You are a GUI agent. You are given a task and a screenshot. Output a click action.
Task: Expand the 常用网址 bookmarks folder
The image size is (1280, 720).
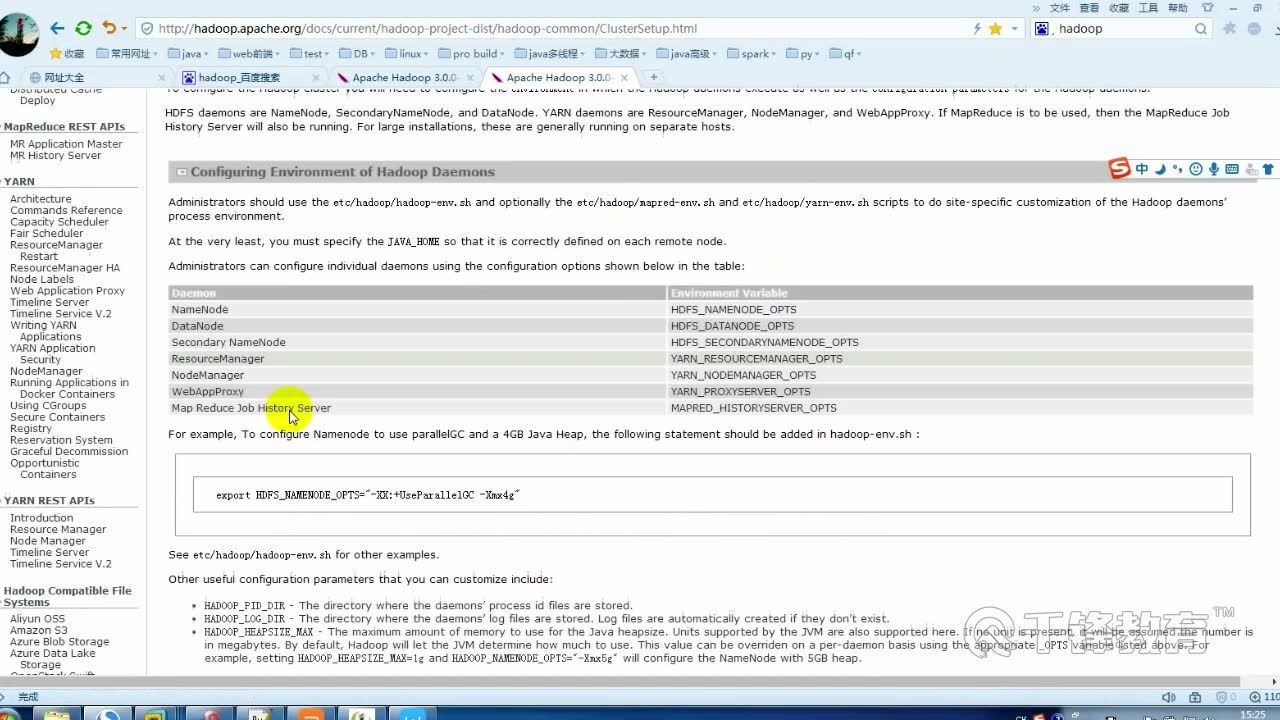point(128,54)
